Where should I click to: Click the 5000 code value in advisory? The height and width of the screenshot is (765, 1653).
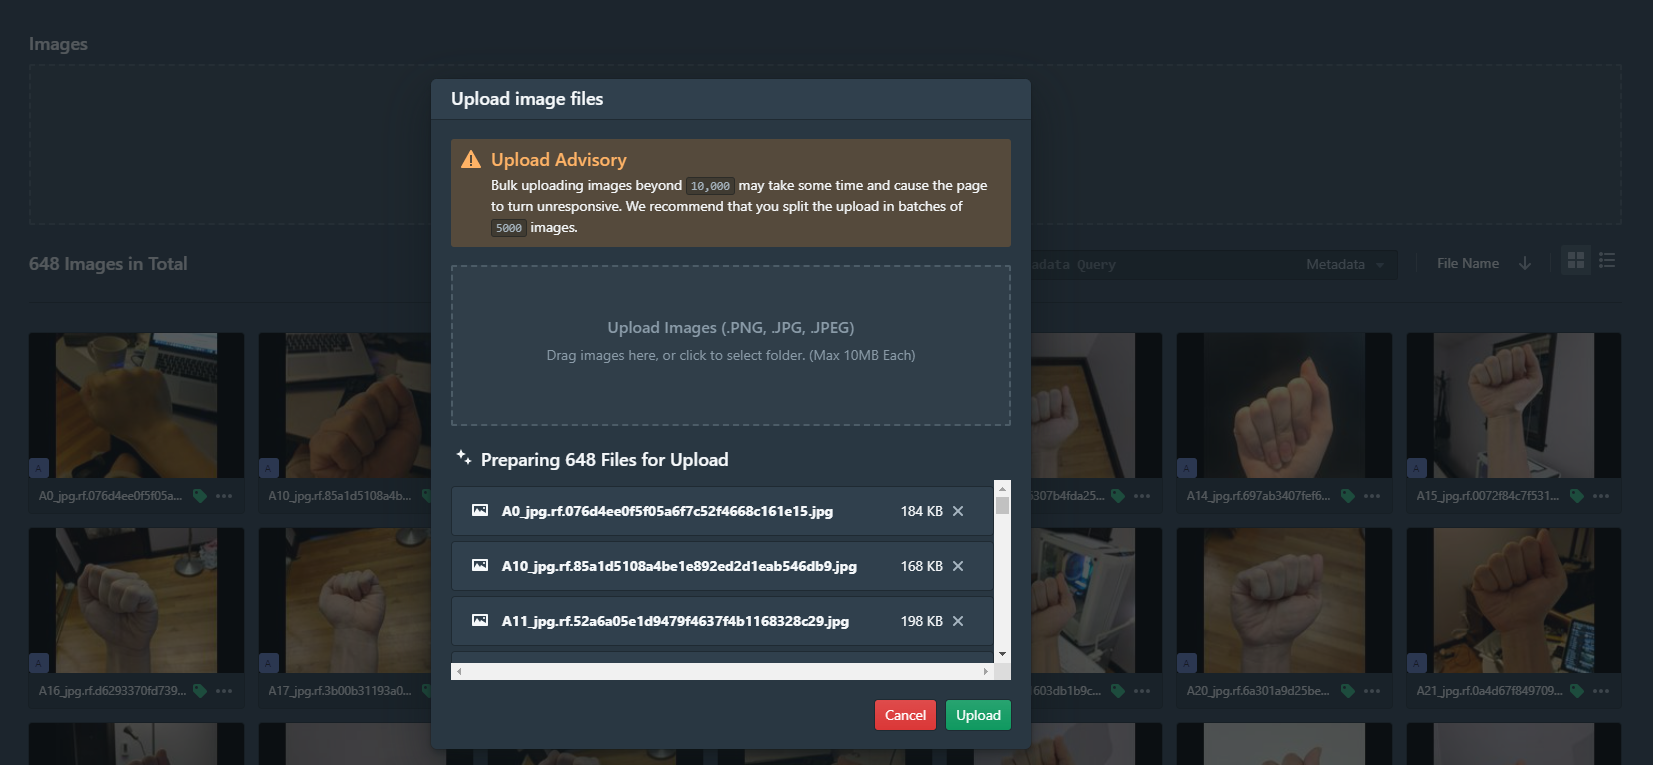point(509,228)
